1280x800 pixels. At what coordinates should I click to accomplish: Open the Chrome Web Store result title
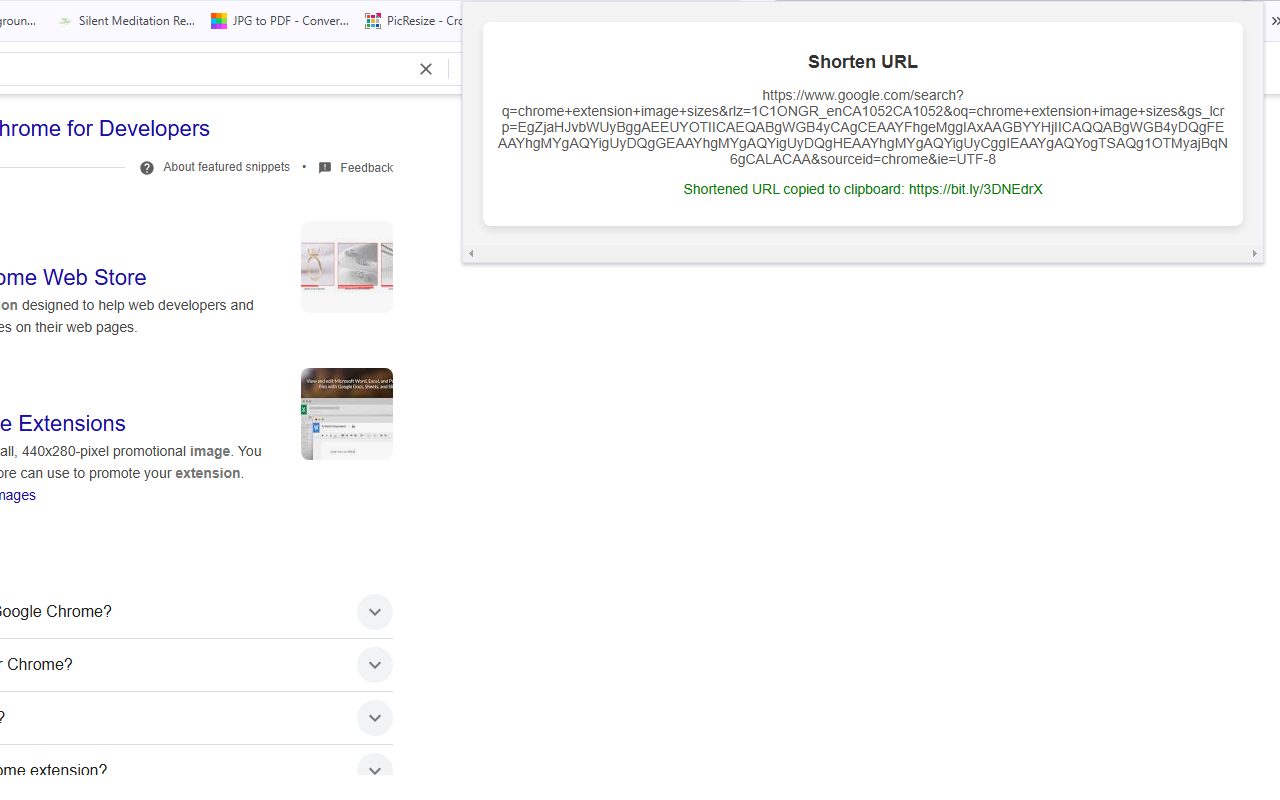73,277
